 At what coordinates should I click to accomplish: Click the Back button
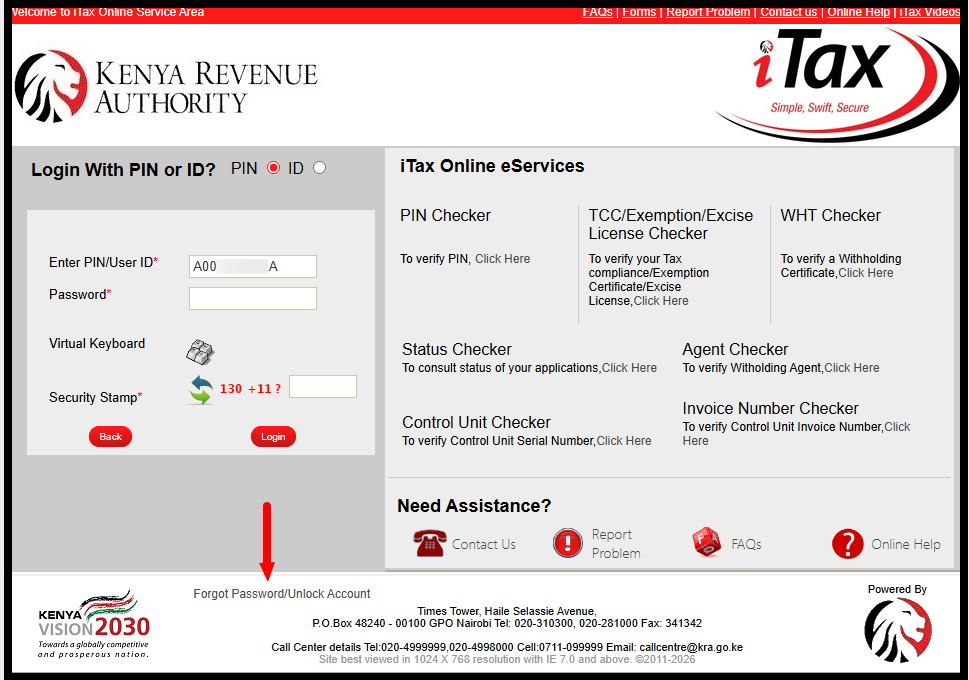point(110,436)
